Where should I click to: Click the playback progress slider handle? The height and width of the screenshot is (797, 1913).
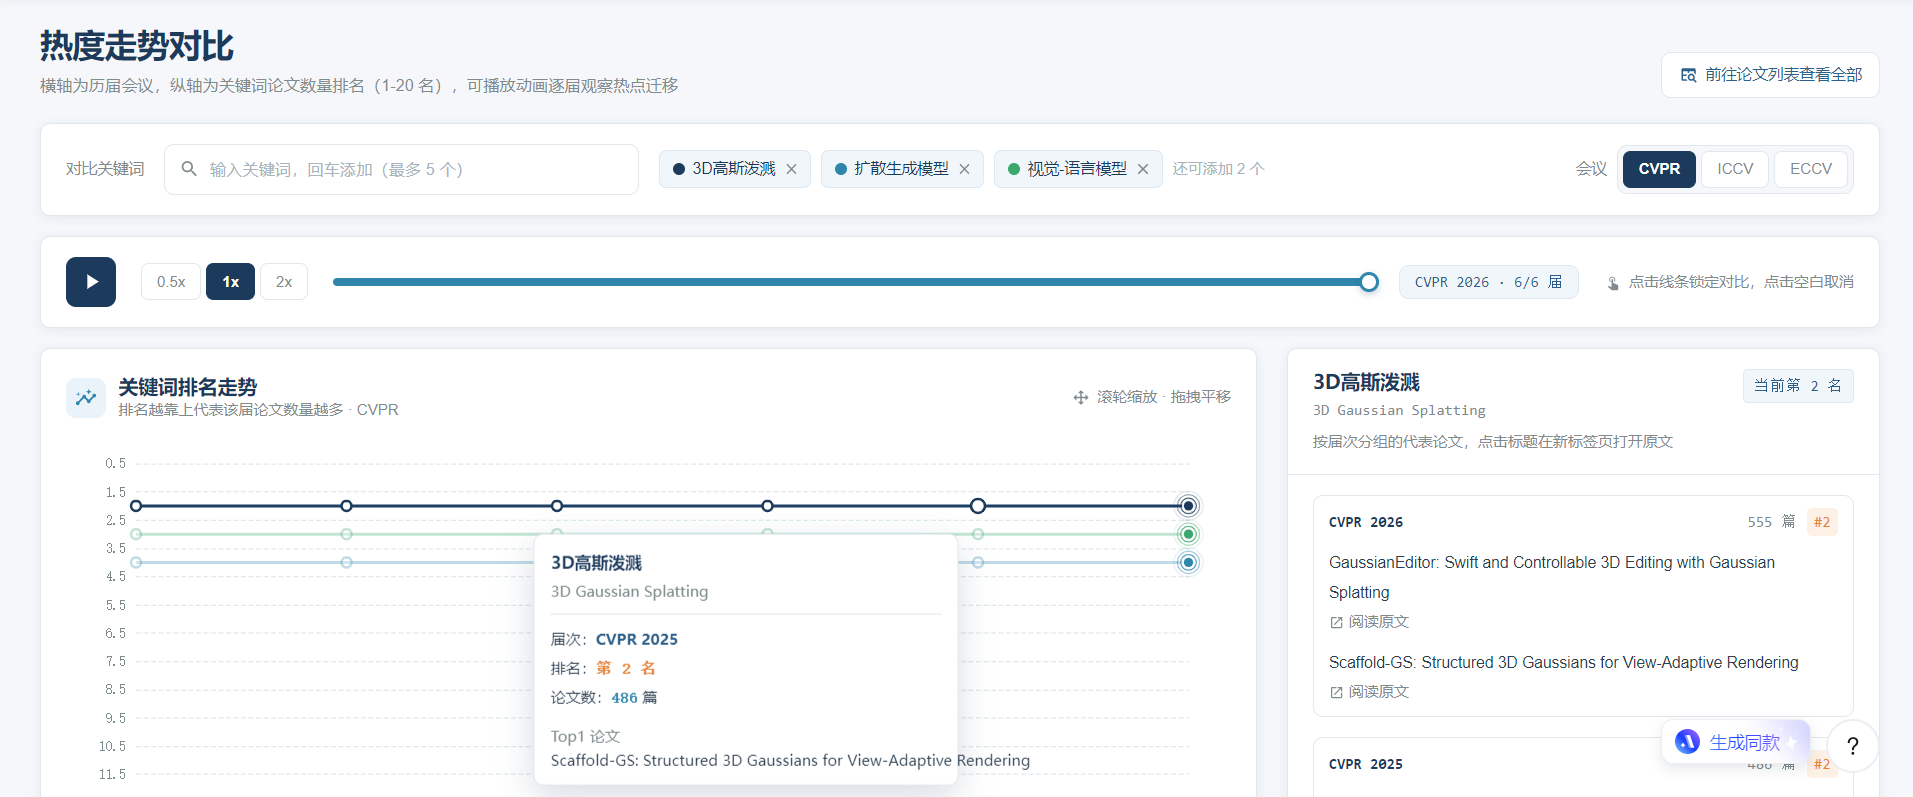[1369, 282]
